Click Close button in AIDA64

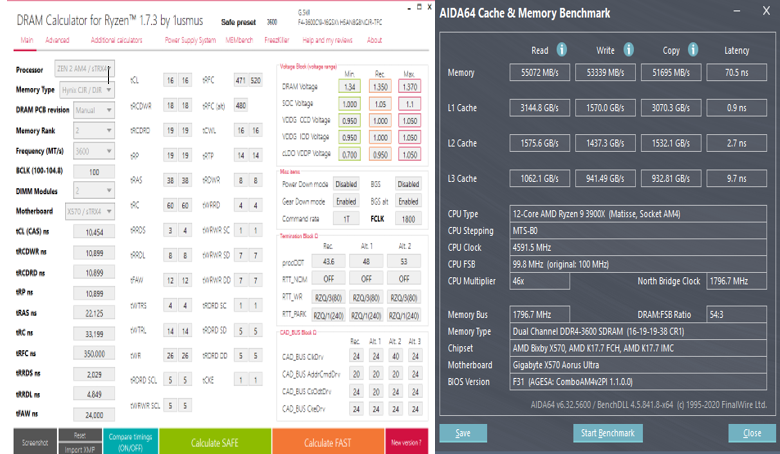pos(752,433)
